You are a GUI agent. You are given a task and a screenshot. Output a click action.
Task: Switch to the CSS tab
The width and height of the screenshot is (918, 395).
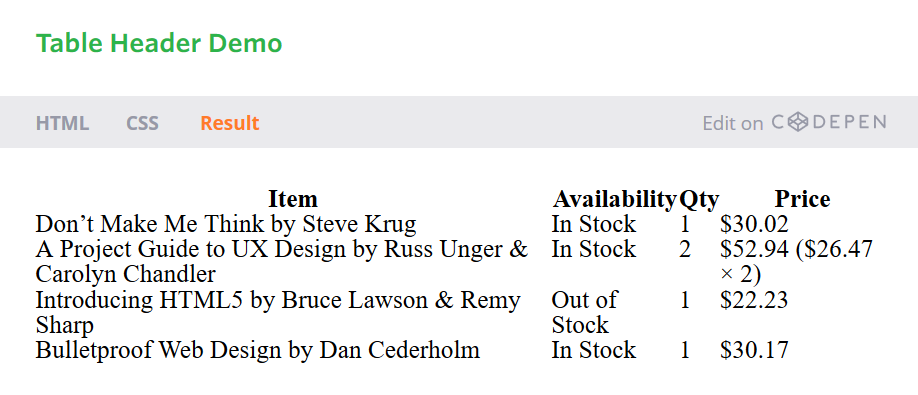(x=143, y=123)
